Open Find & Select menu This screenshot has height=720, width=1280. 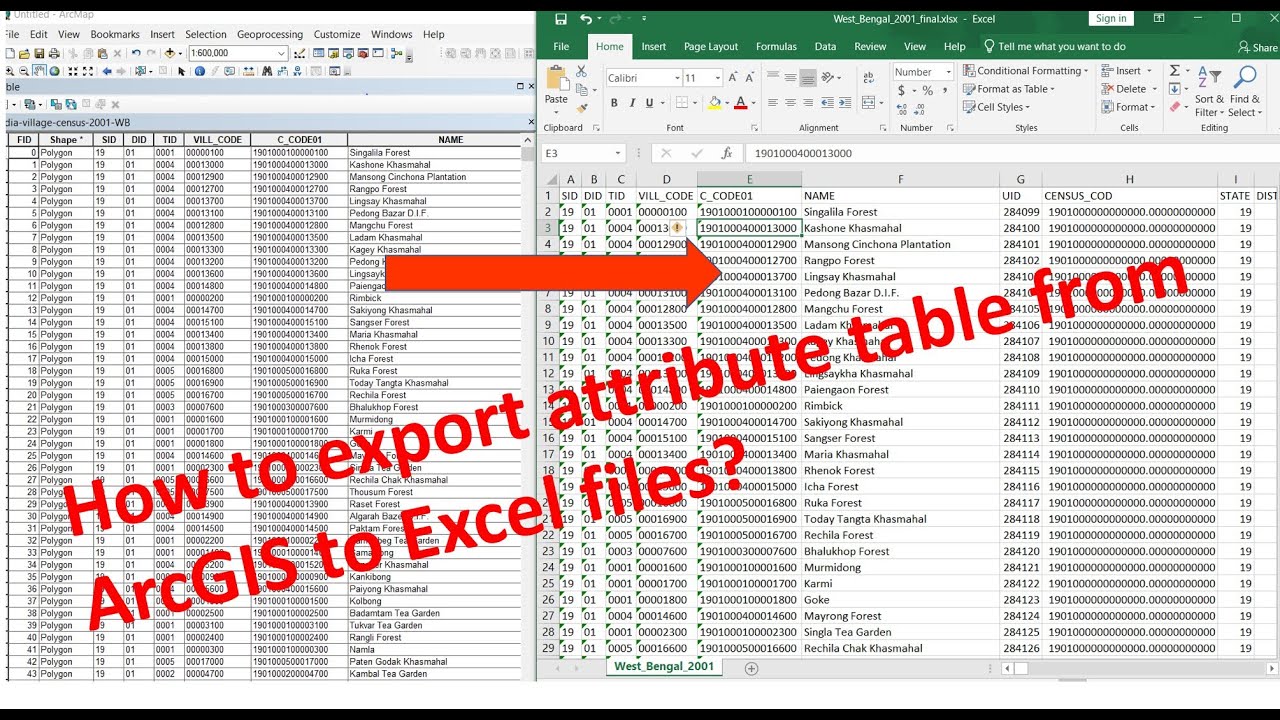[x=1245, y=91]
